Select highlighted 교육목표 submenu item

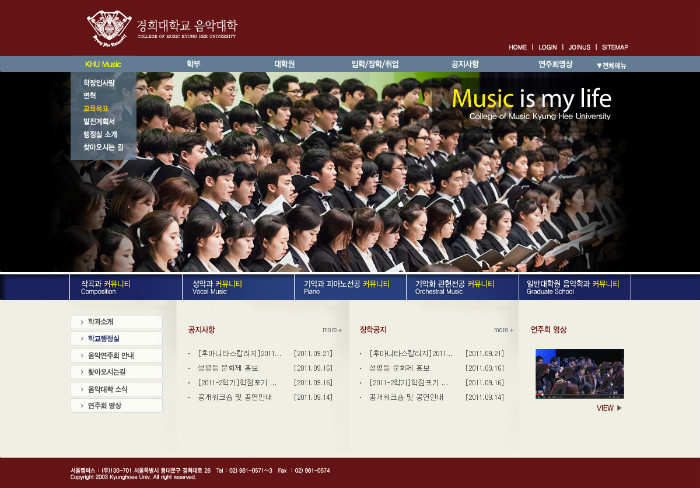tap(96, 108)
